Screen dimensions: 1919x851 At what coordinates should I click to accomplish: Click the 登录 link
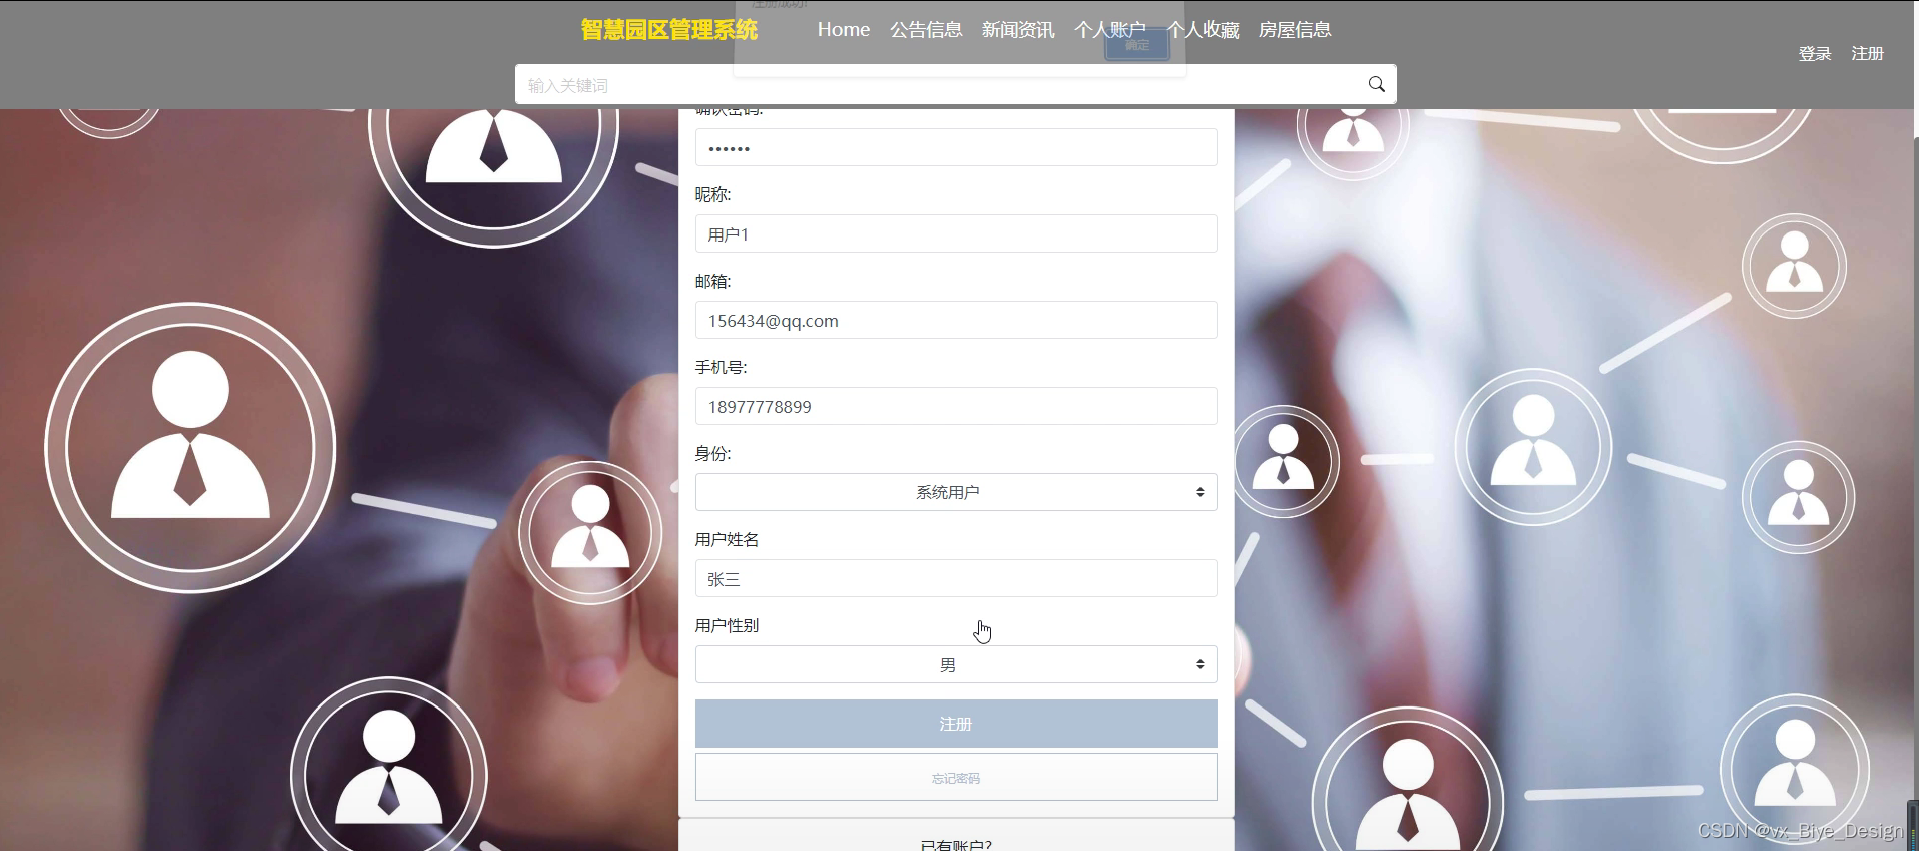[1815, 54]
